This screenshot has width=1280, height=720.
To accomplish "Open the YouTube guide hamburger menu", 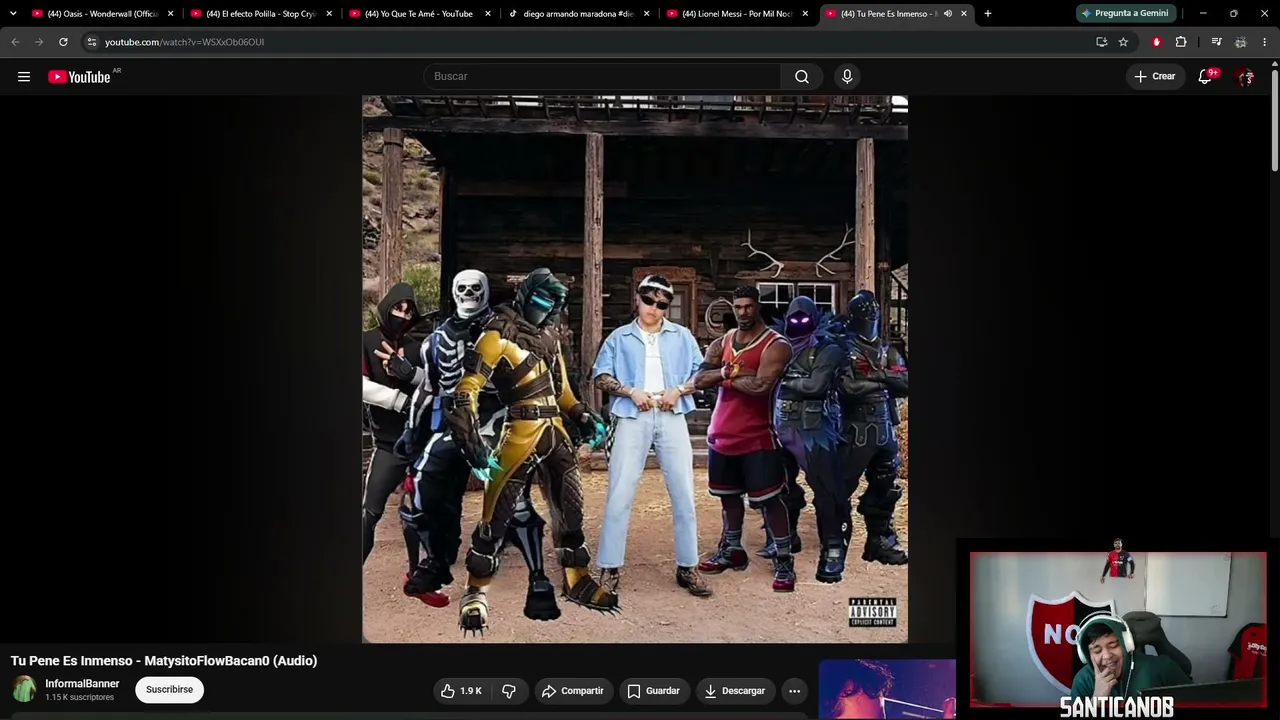I will point(24,77).
